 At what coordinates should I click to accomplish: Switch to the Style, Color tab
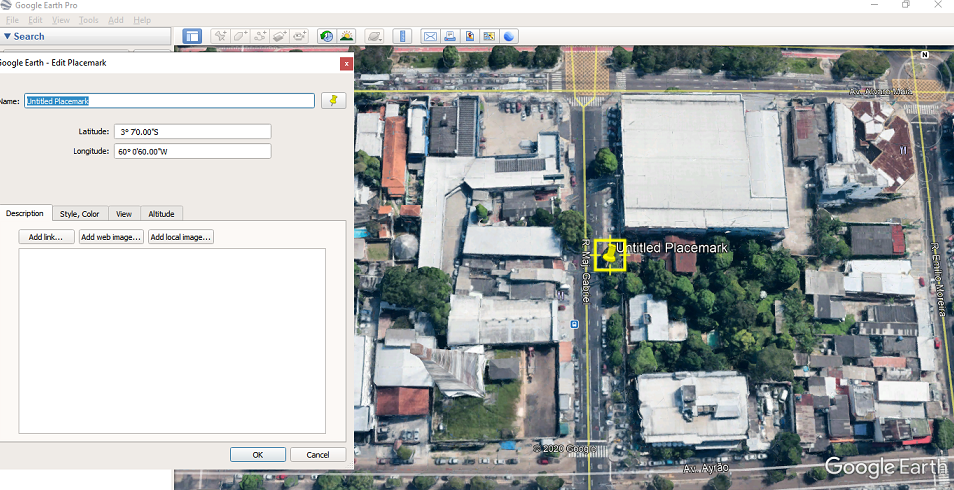[79, 214]
